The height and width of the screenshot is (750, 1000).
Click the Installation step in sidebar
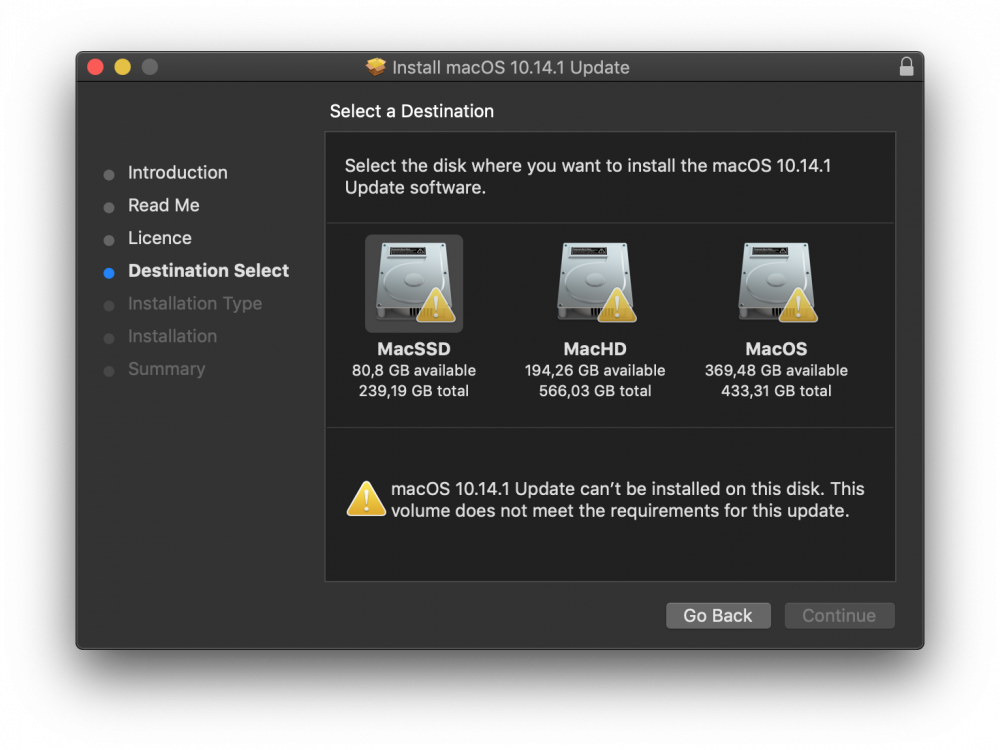pos(172,336)
